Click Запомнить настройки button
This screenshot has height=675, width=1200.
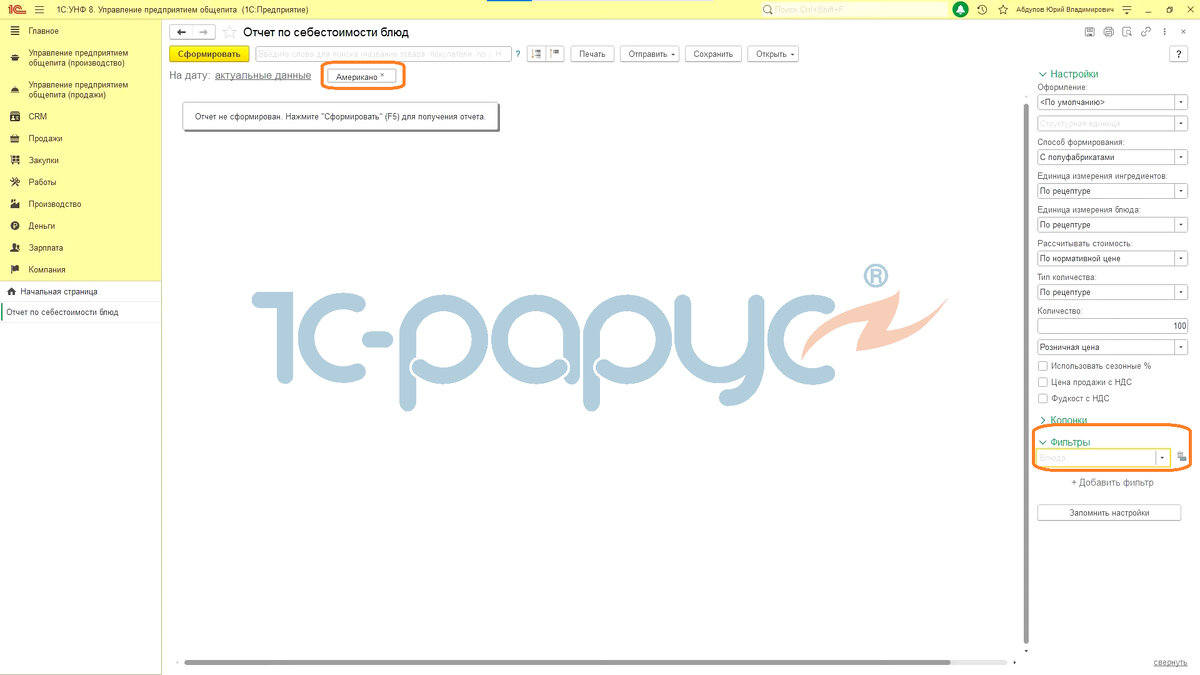1109,512
